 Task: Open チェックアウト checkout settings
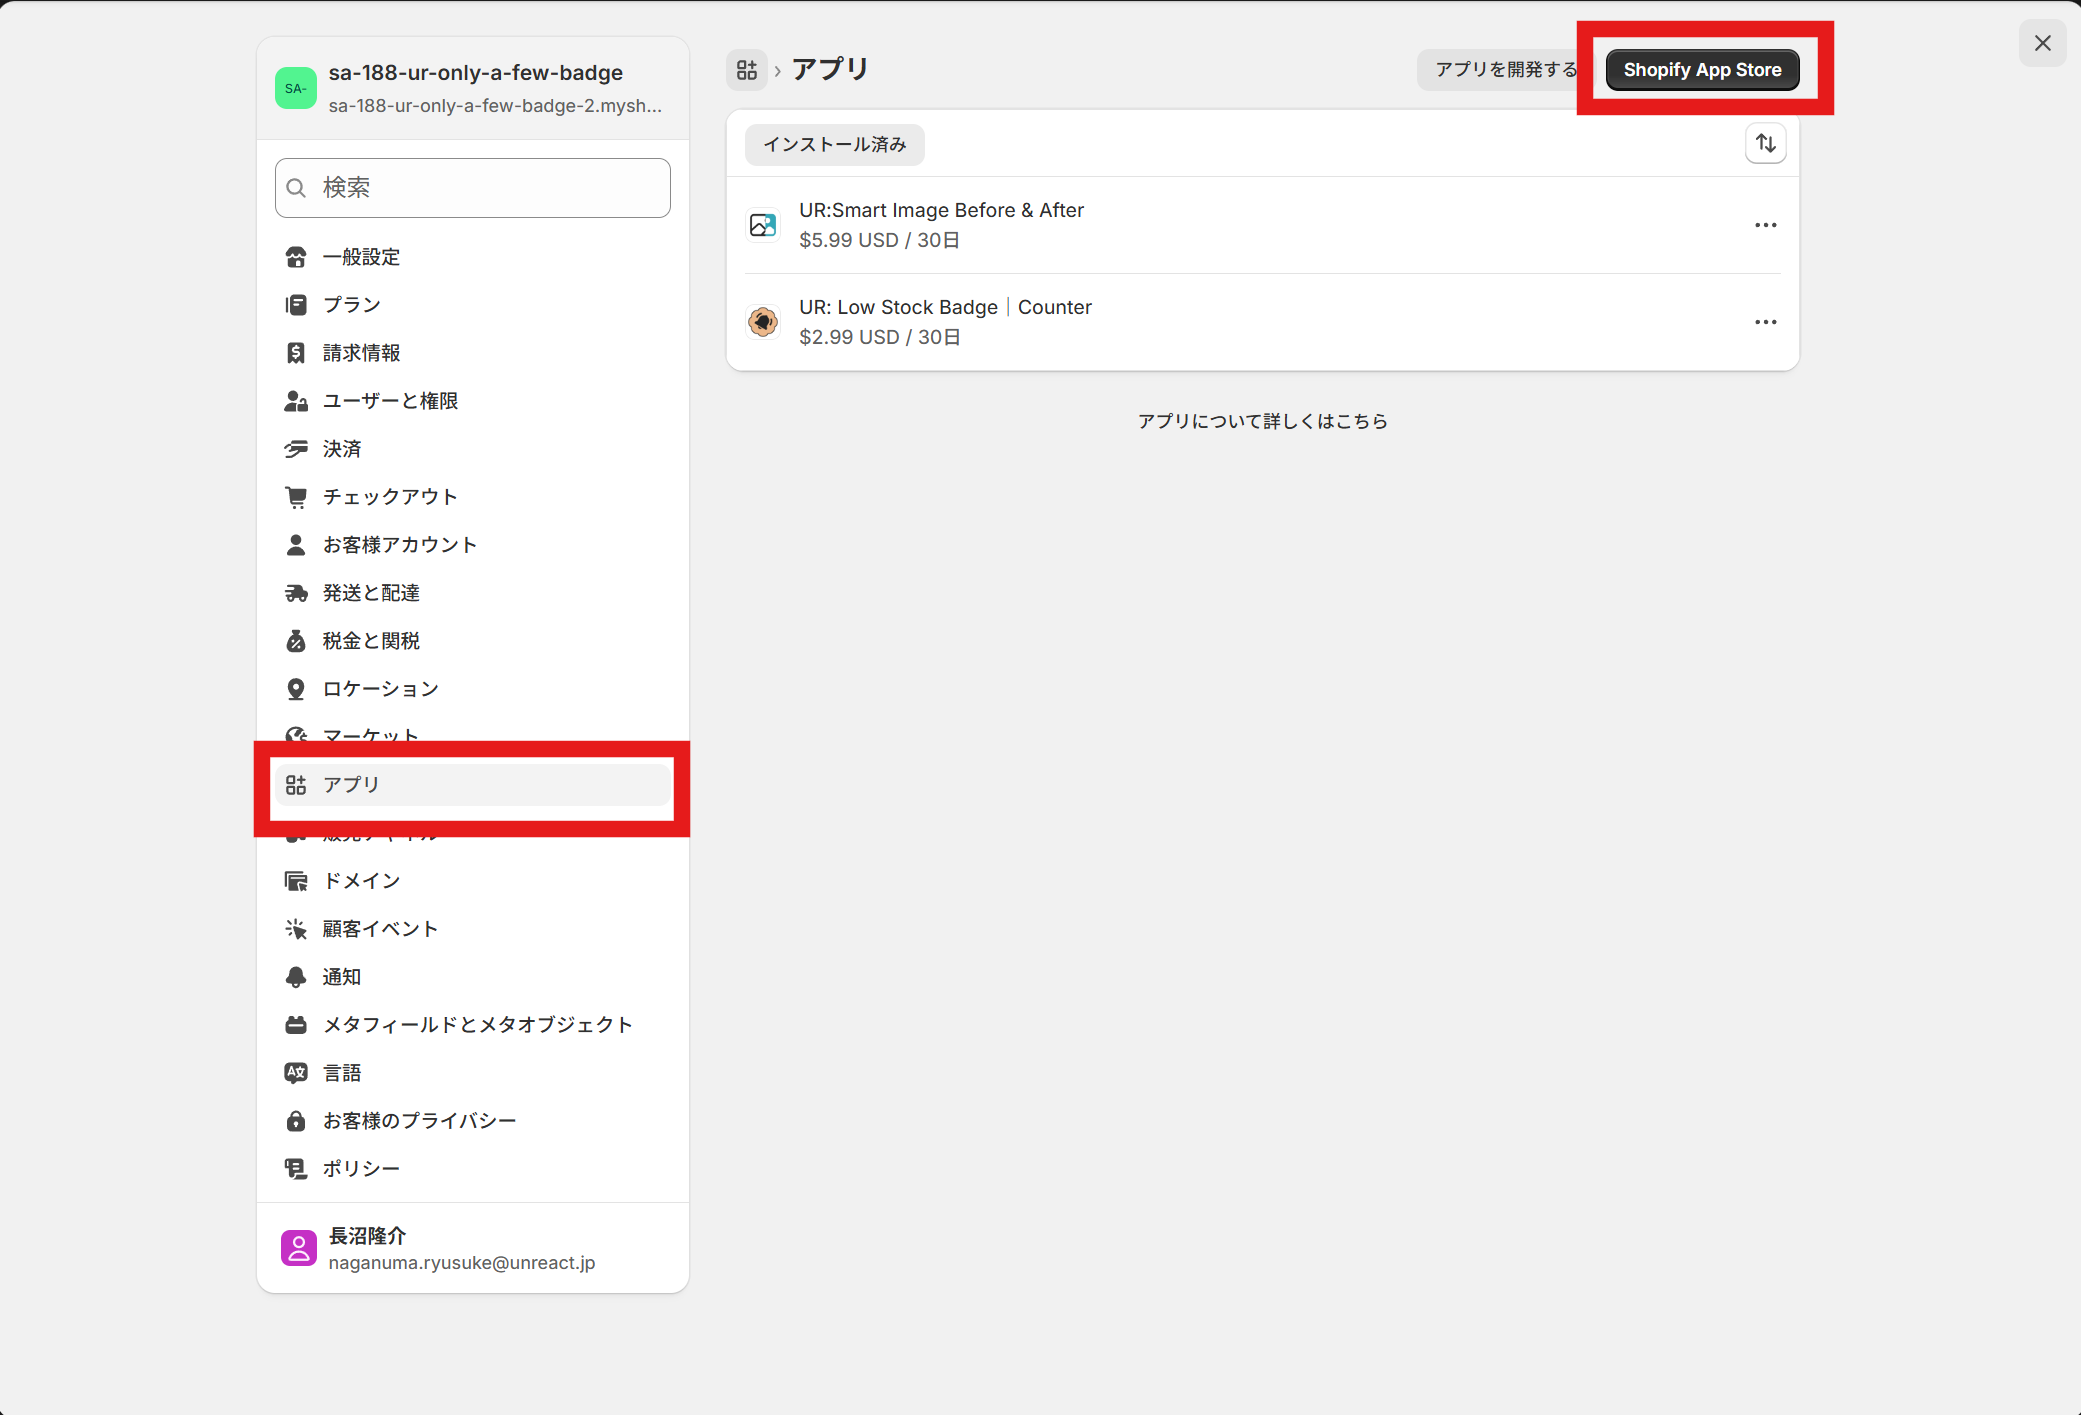click(x=472, y=497)
